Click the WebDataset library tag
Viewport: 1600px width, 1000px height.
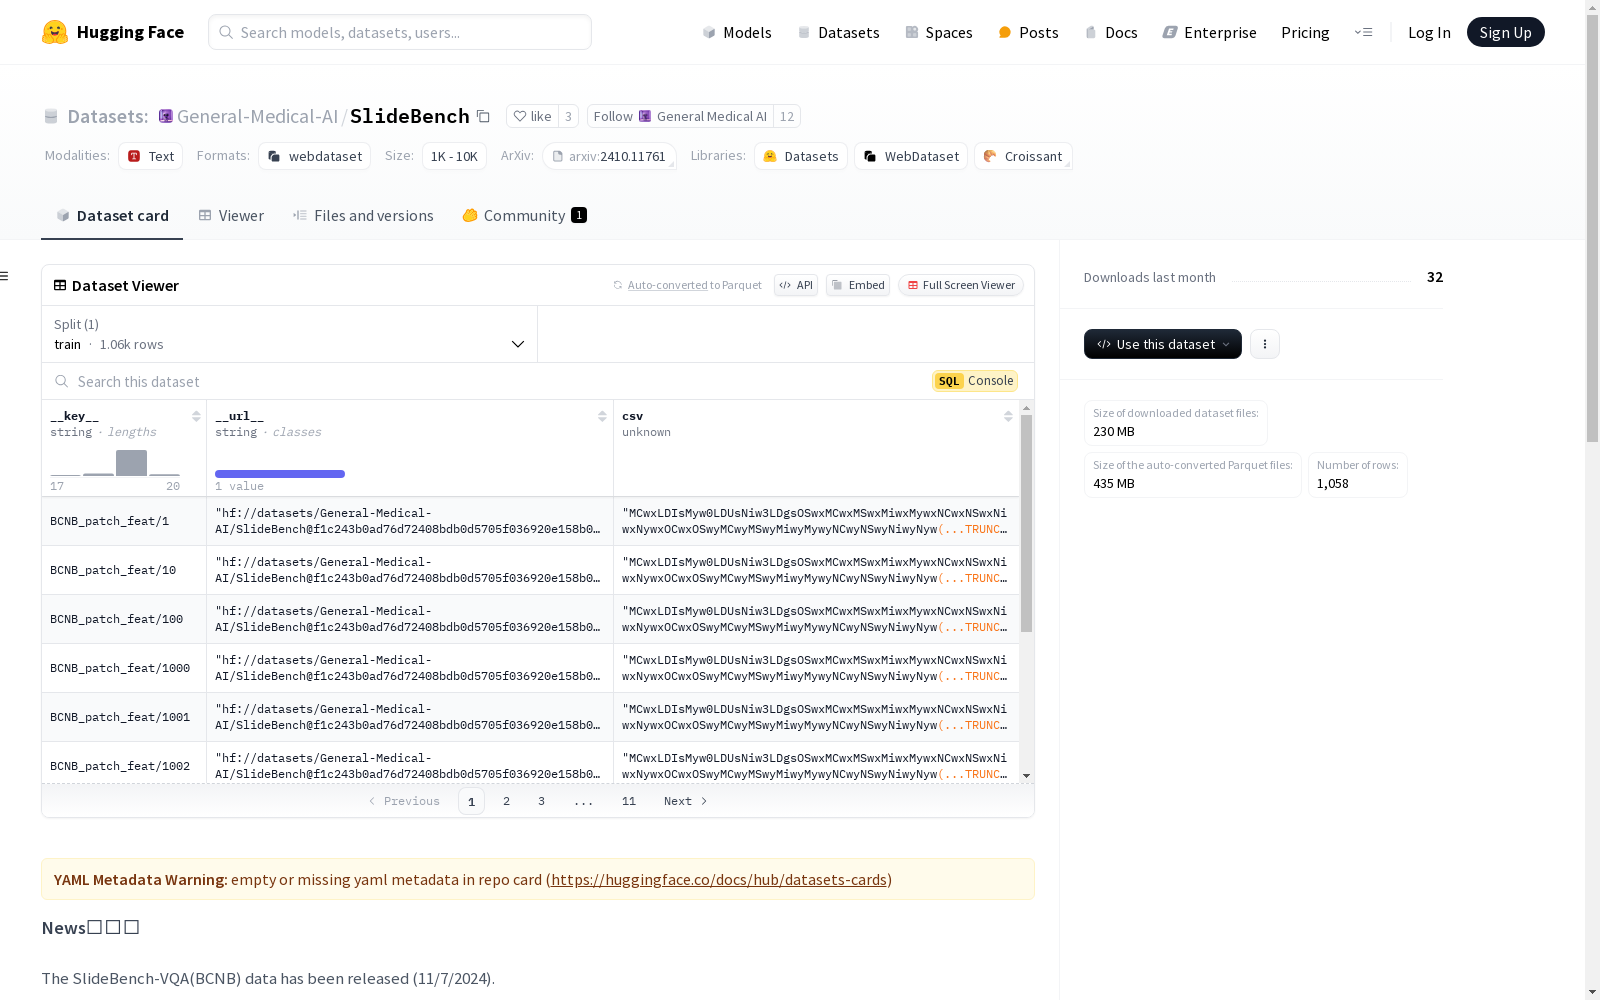tap(911, 156)
